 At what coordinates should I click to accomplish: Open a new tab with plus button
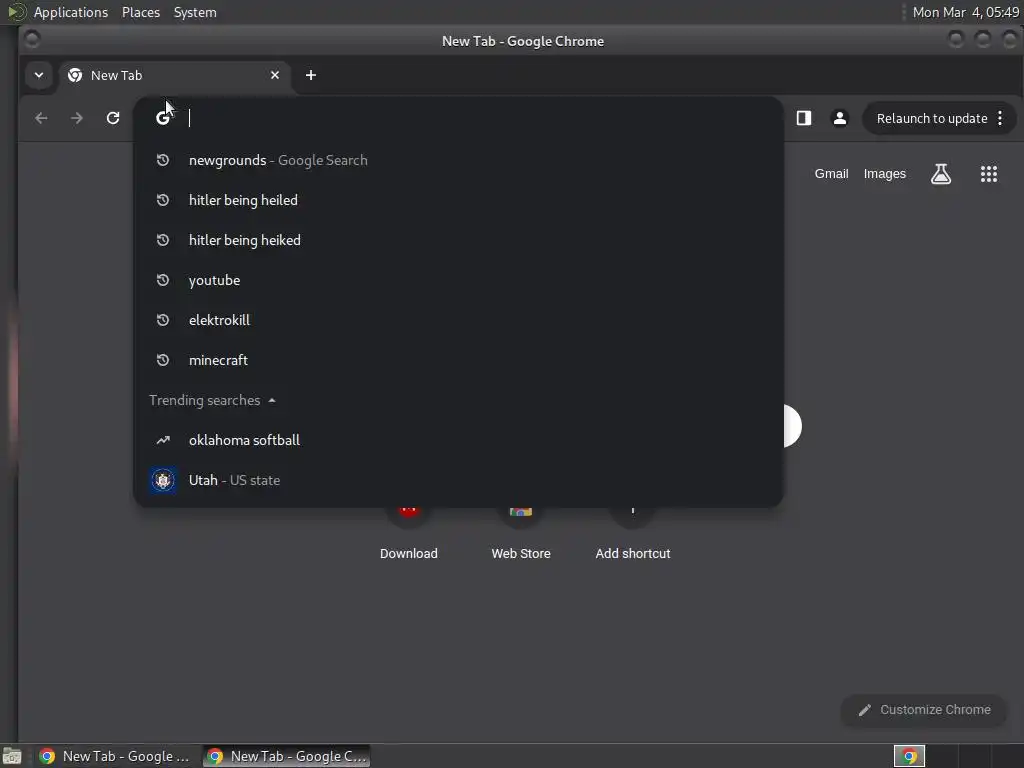pos(311,75)
